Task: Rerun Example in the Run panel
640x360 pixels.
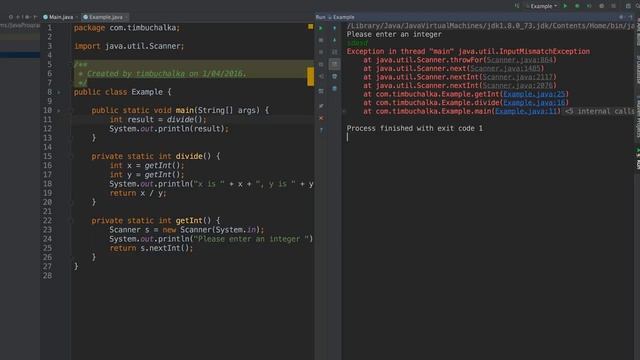Action: pos(321,28)
